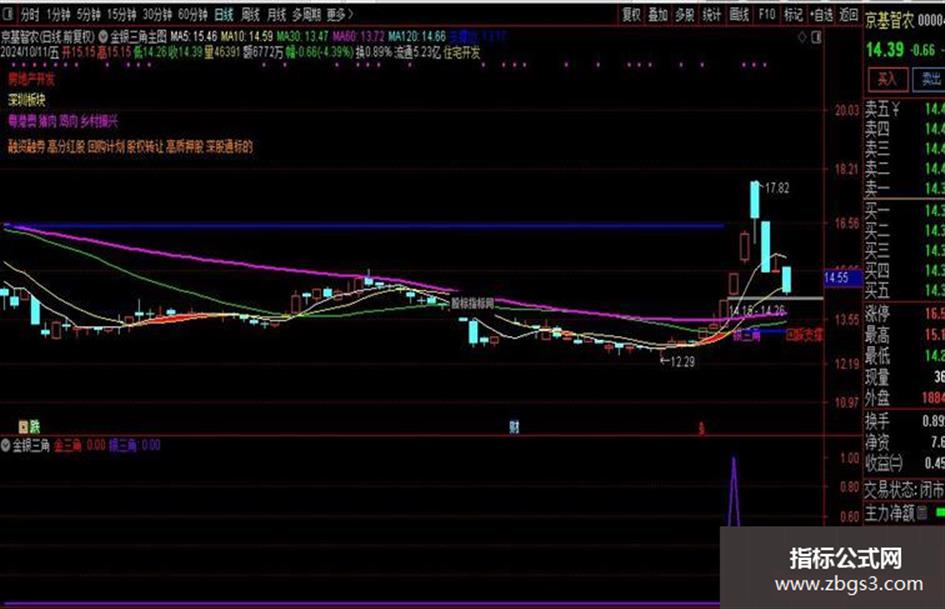Click the 14.55 price label on axis
The height and width of the screenshot is (609, 945).
tap(837, 278)
